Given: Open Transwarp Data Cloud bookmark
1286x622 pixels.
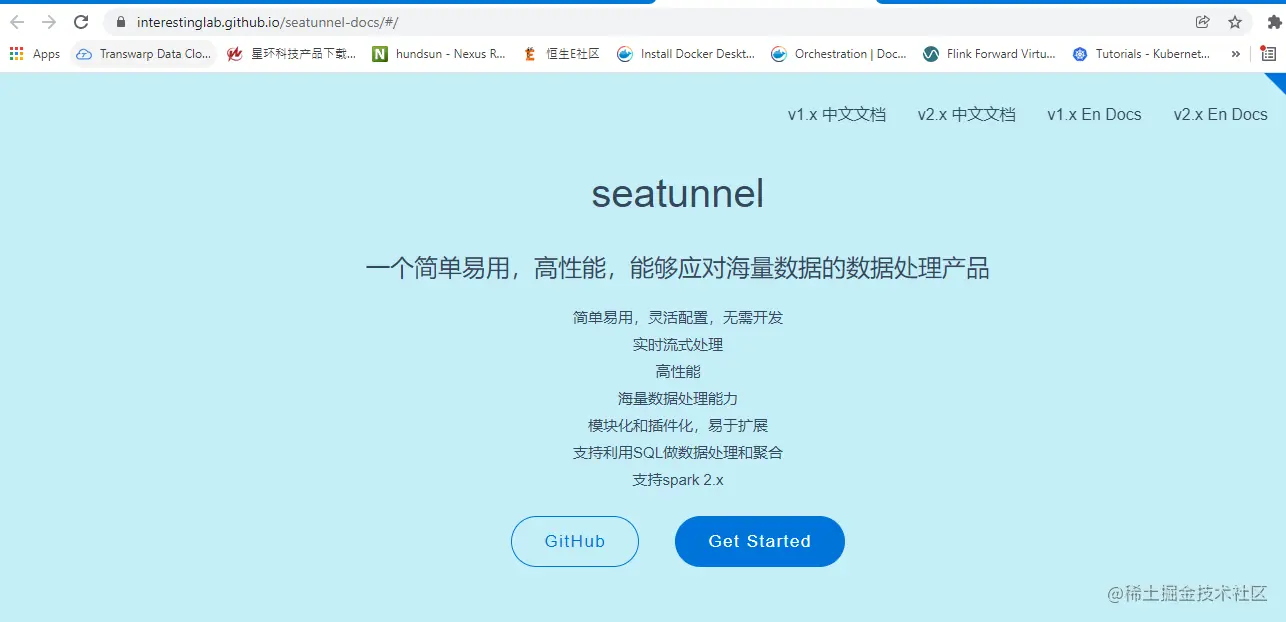Looking at the screenshot, I should (144, 54).
